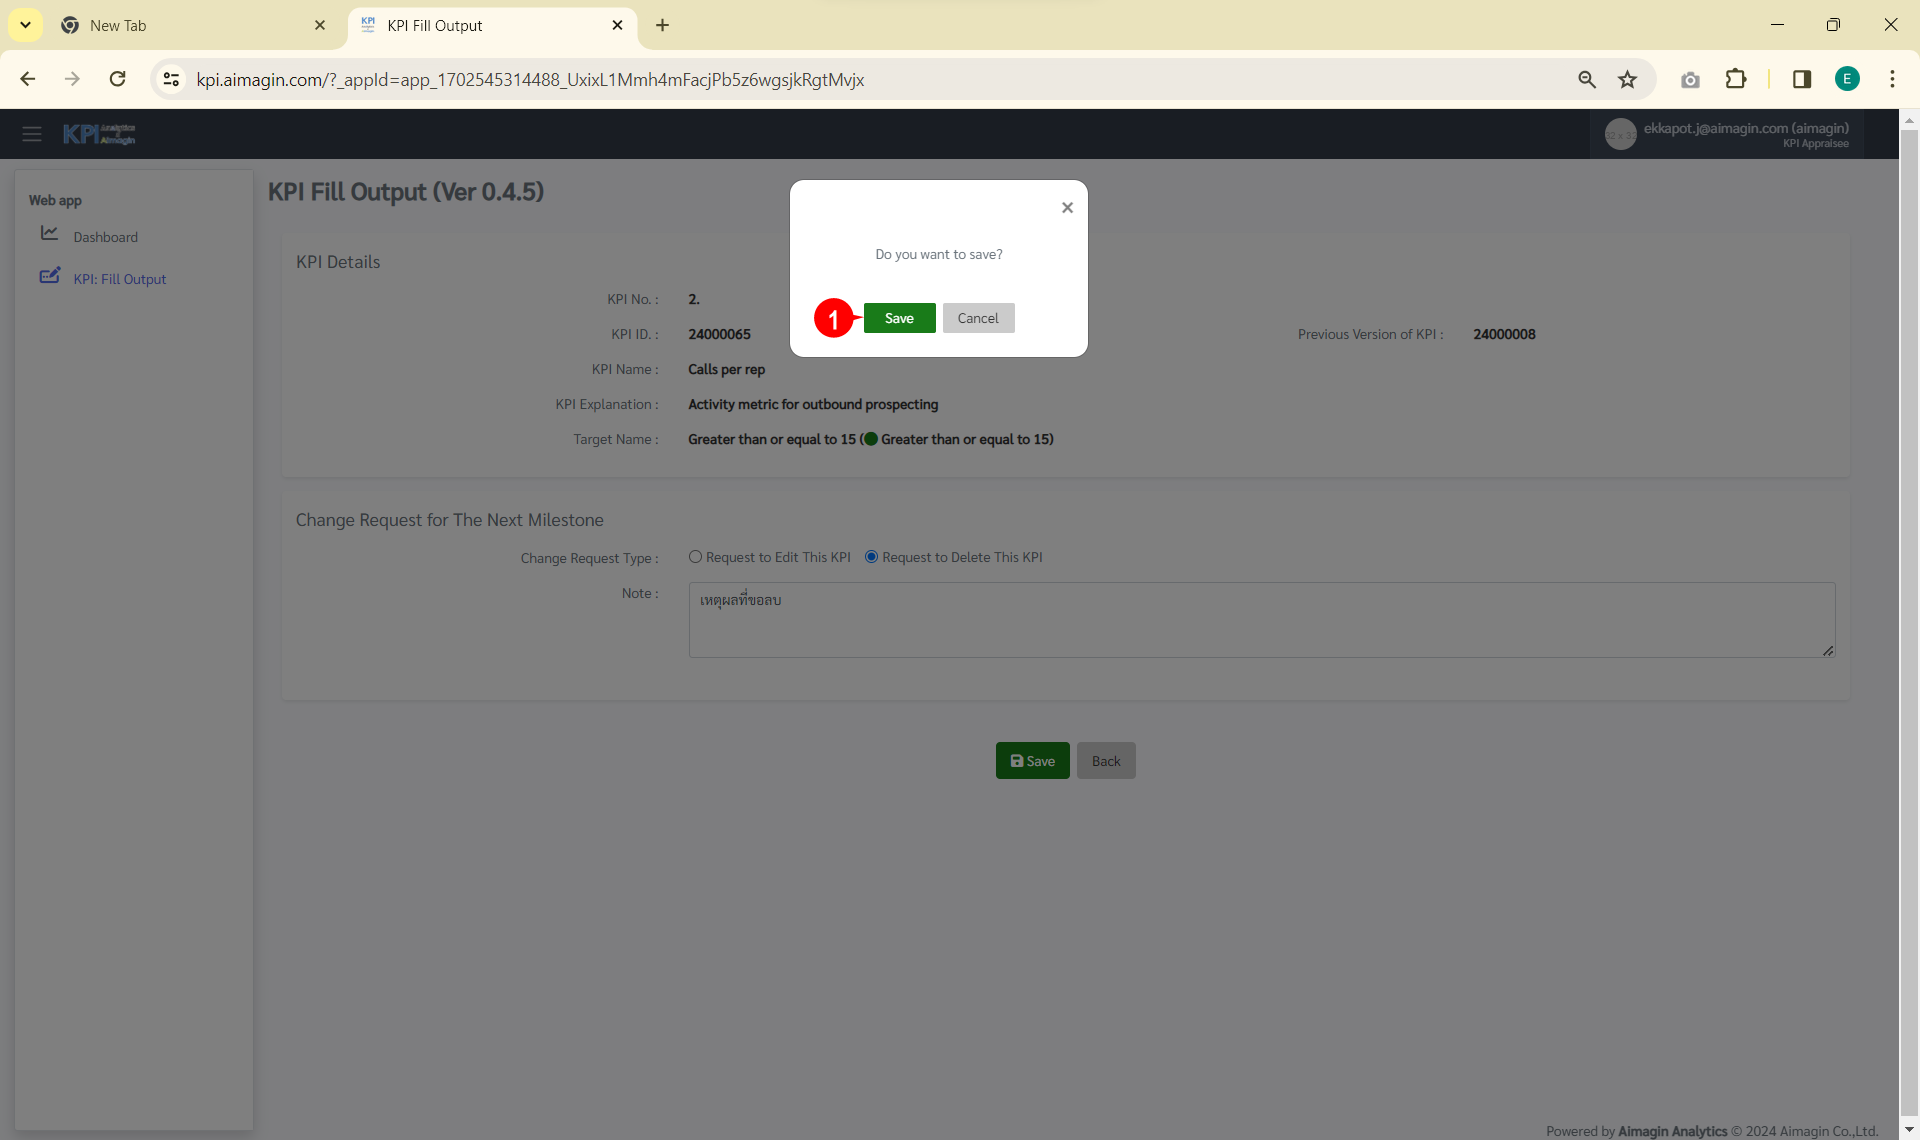The image size is (1920, 1140).
Task: Click the KPI Aimagin logo
Action: 99,134
